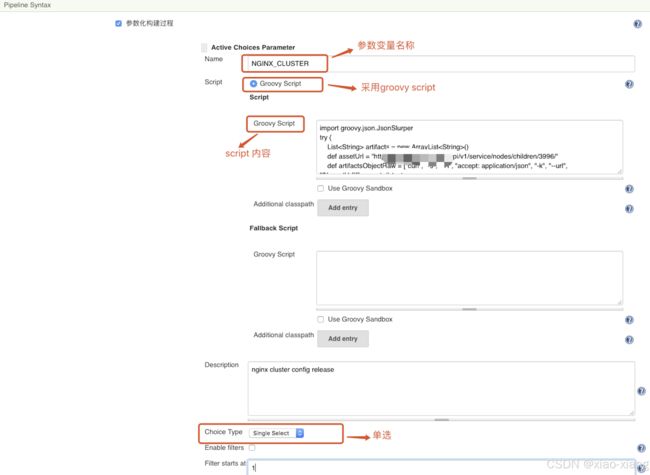The height and width of the screenshot is (475, 650).
Task: Open help for Fallback Script's Use Groovy Sandbox
Action: 629,320
